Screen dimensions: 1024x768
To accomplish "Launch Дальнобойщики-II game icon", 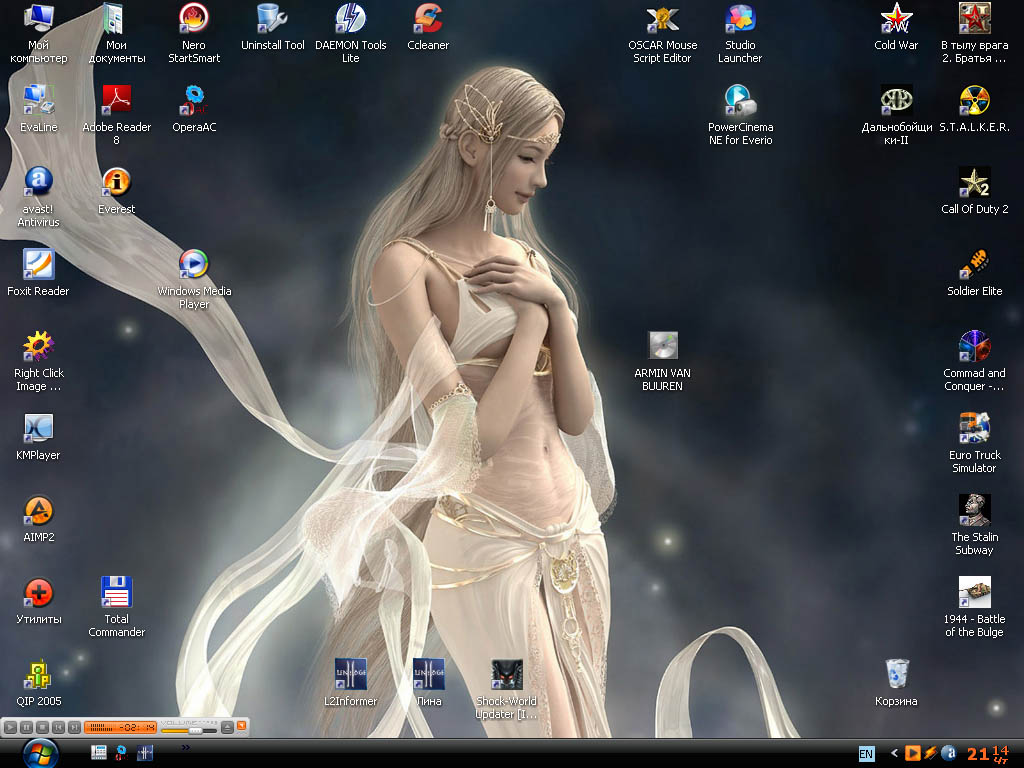I will [x=896, y=115].
